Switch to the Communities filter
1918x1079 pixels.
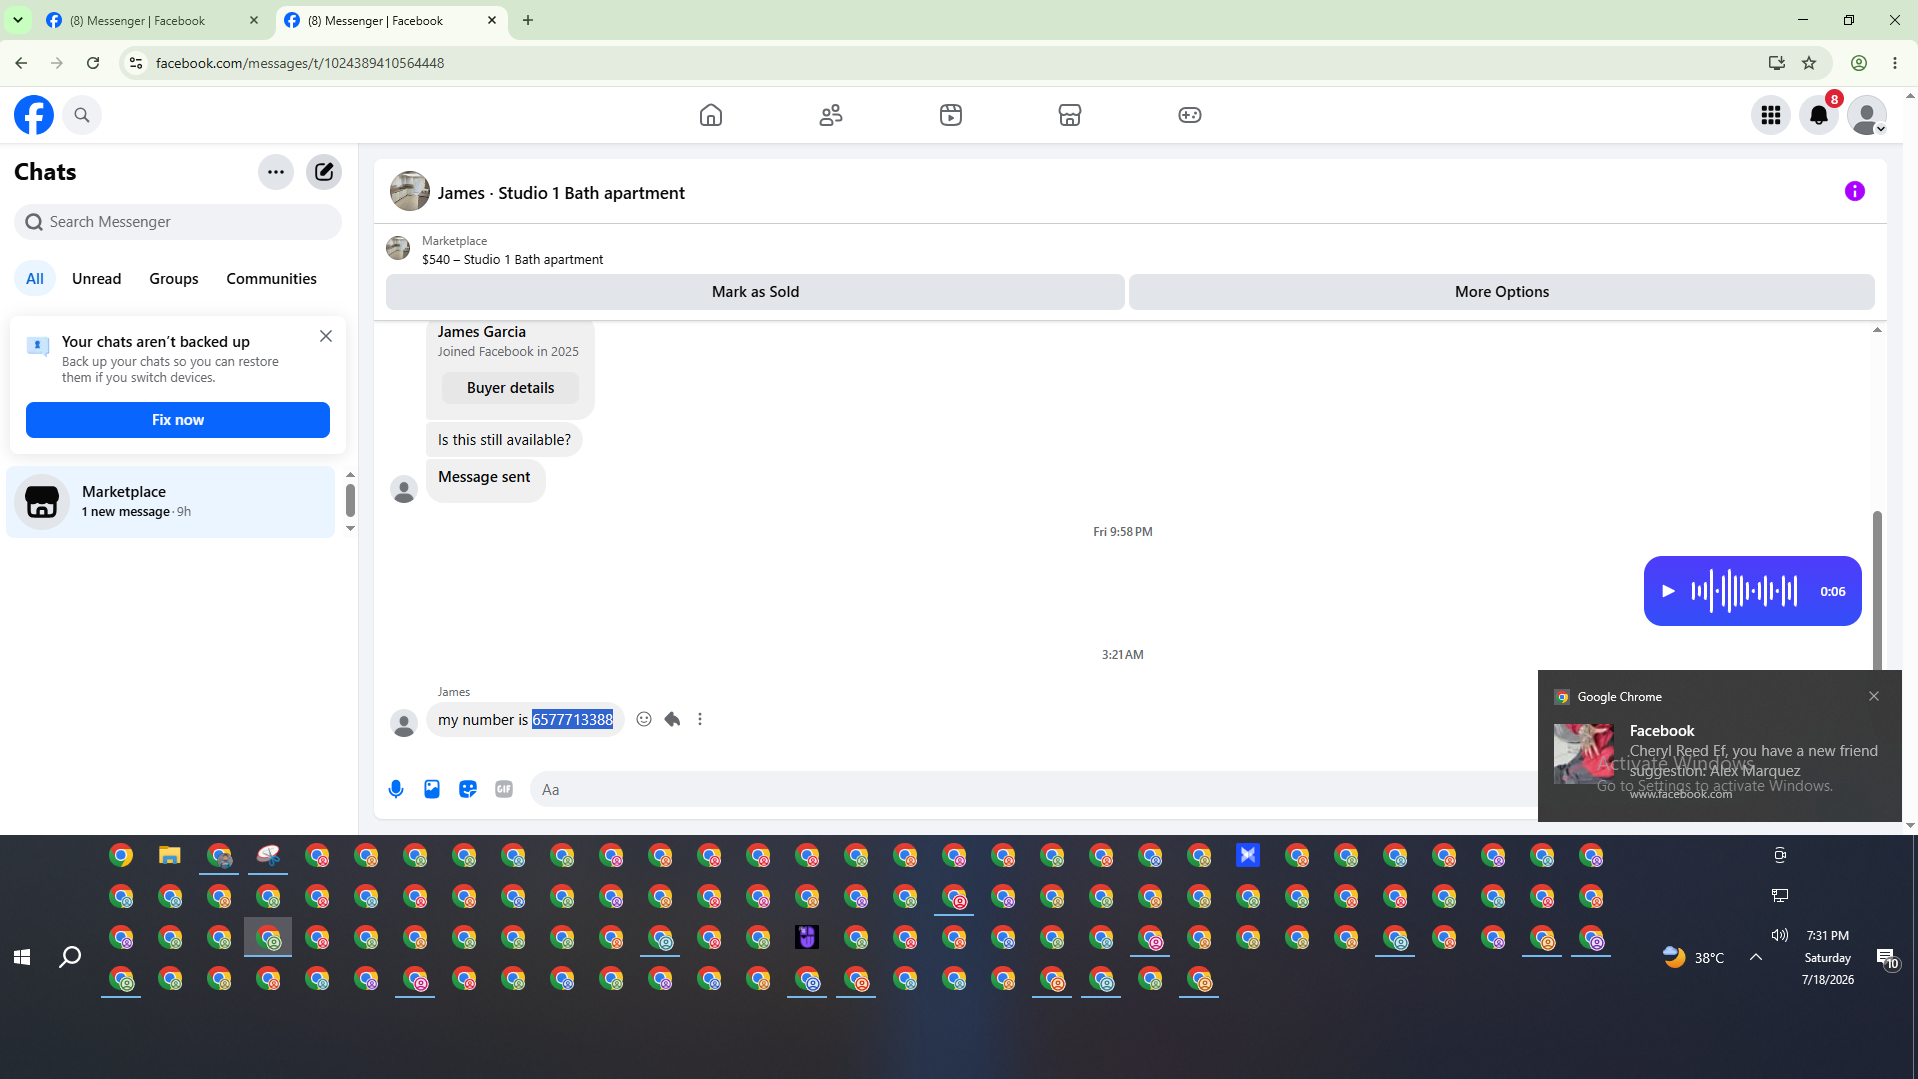coord(271,279)
